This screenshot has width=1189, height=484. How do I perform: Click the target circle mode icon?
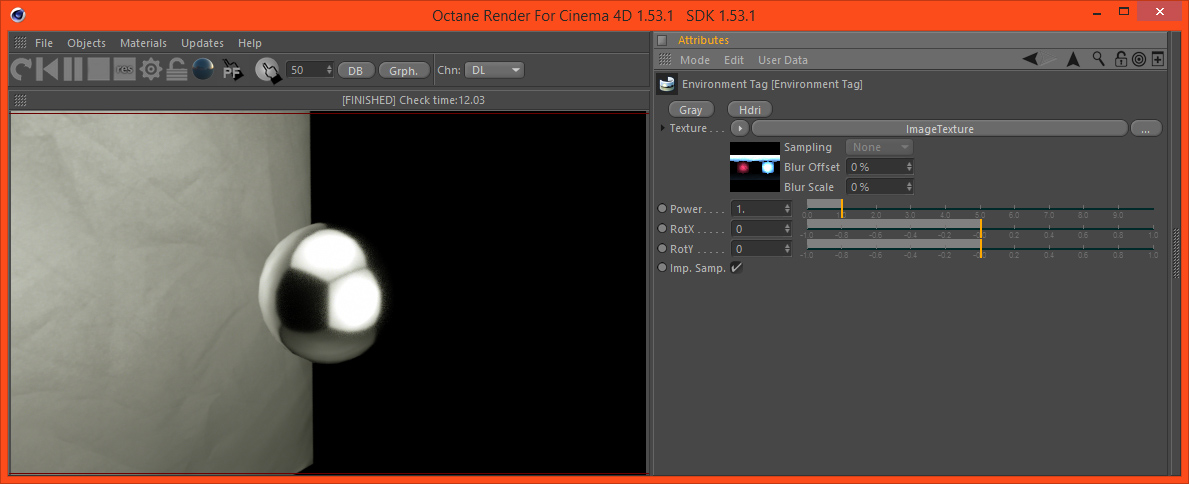pyautogui.click(x=1138, y=59)
